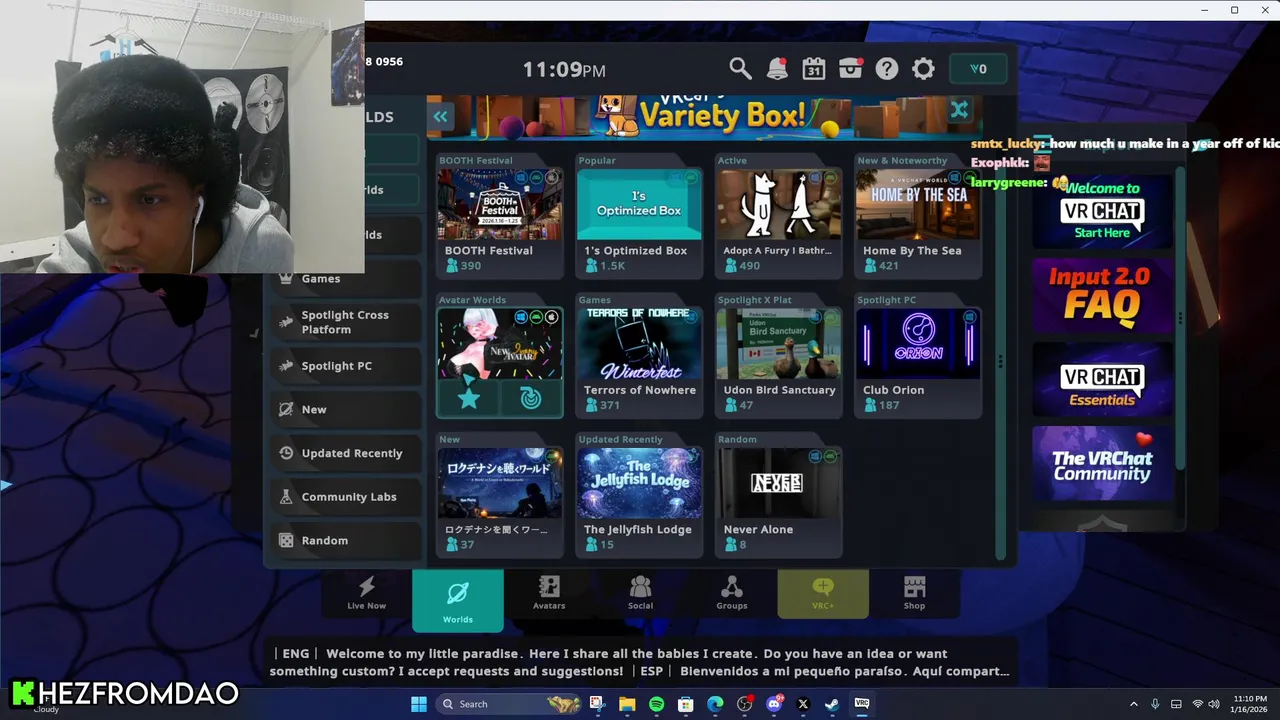Open Microsoft Edge from taskbar
Viewport: 1280px width, 720px height.
pos(715,704)
